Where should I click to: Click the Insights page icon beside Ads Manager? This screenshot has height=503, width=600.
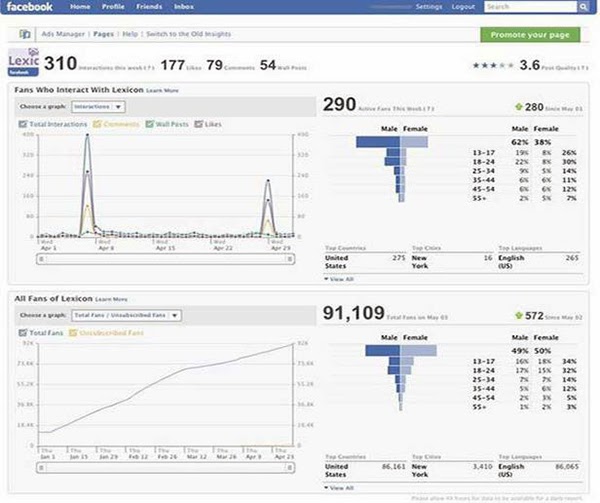[24, 34]
